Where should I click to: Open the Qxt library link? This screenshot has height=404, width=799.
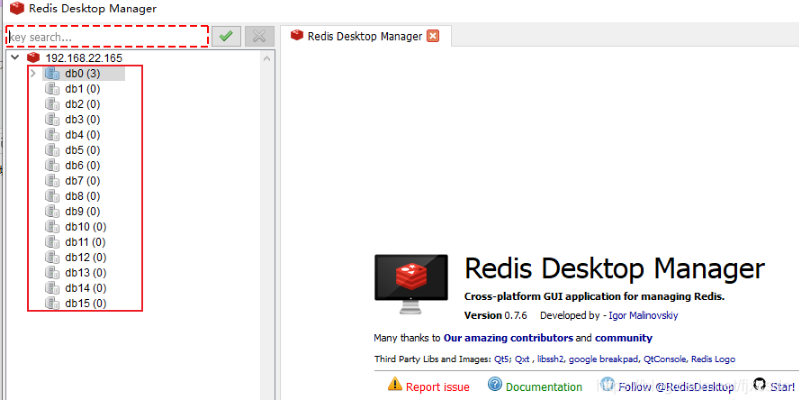(x=522, y=359)
